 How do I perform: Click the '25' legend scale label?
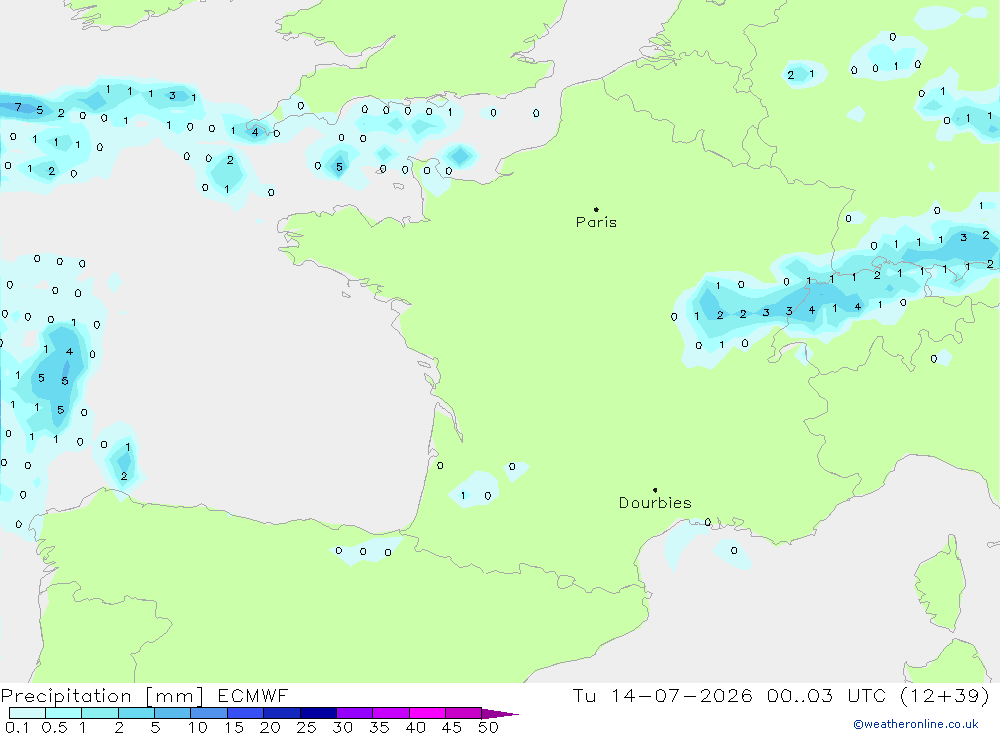(x=307, y=727)
